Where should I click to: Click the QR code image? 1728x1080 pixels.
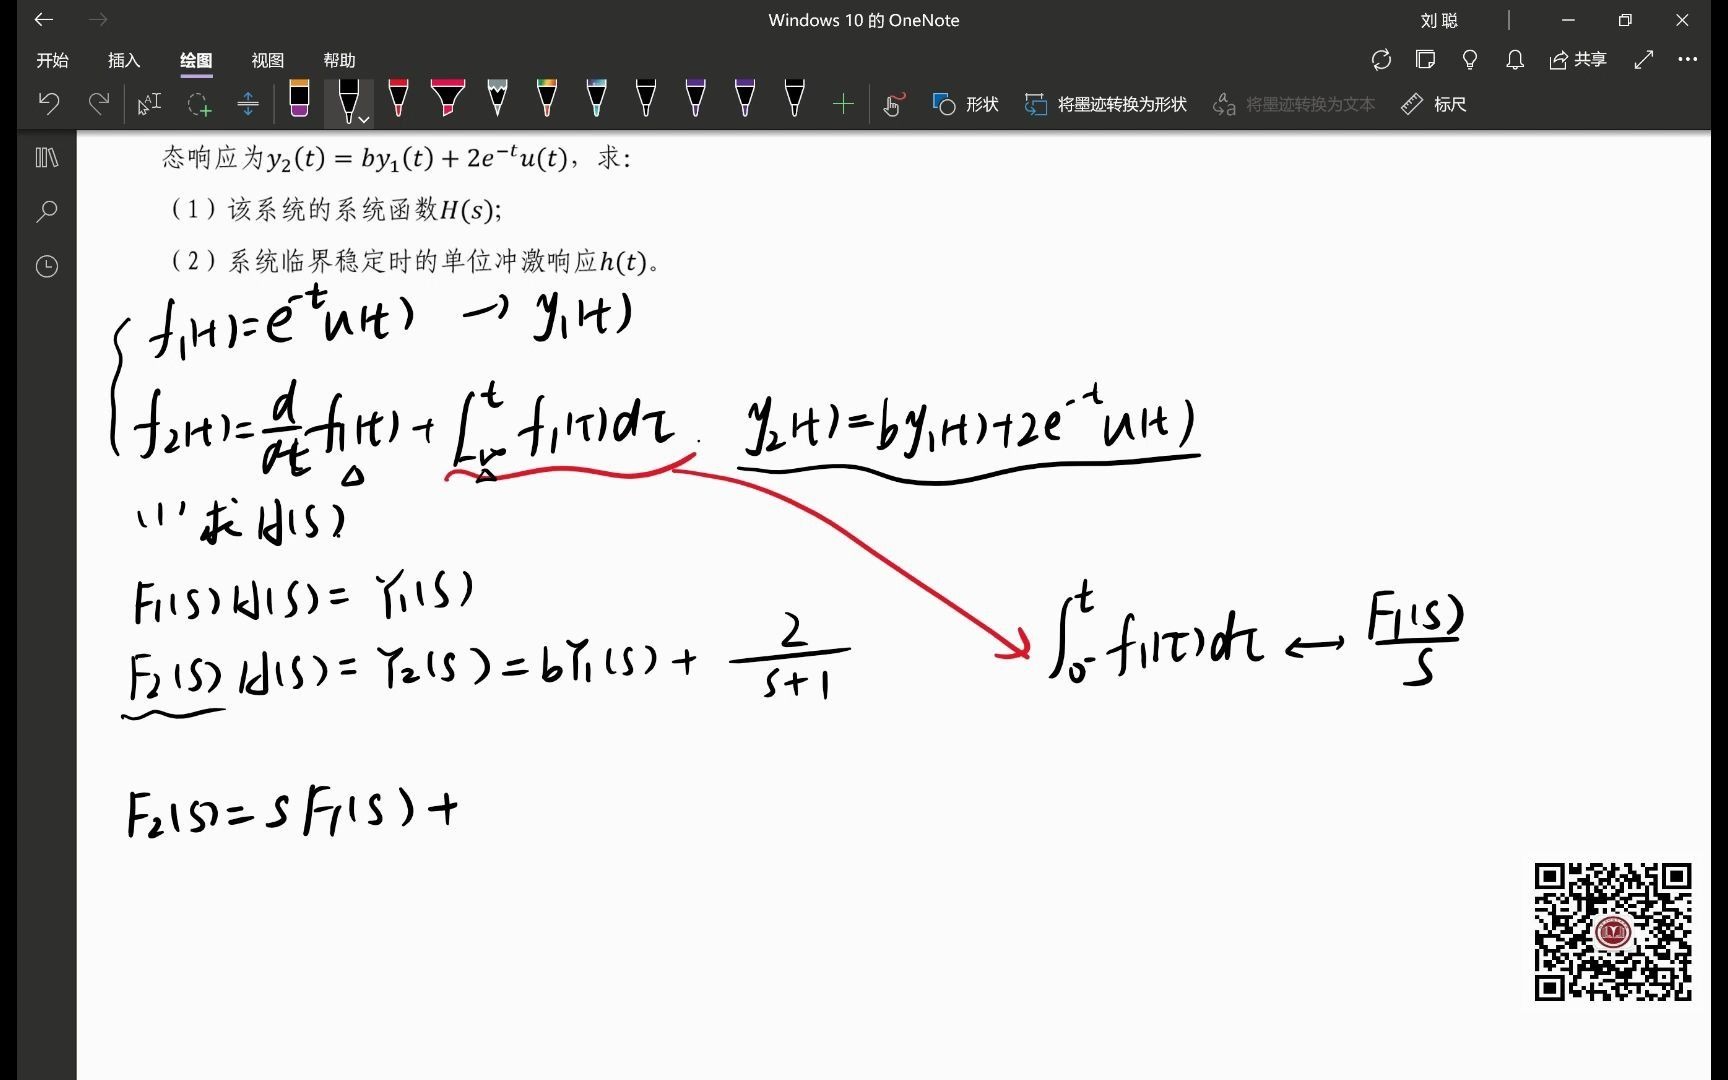1613,932
